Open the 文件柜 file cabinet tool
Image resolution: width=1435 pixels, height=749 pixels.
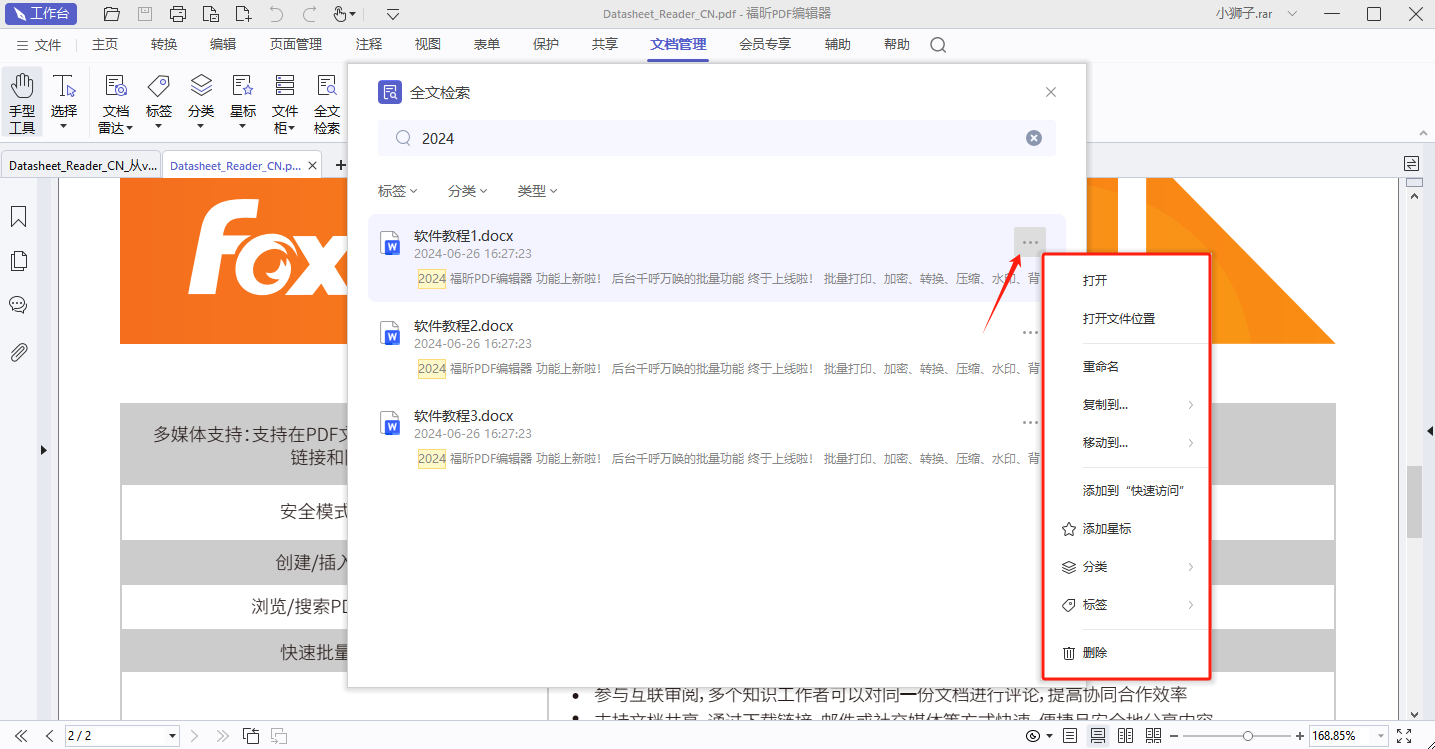285,103
